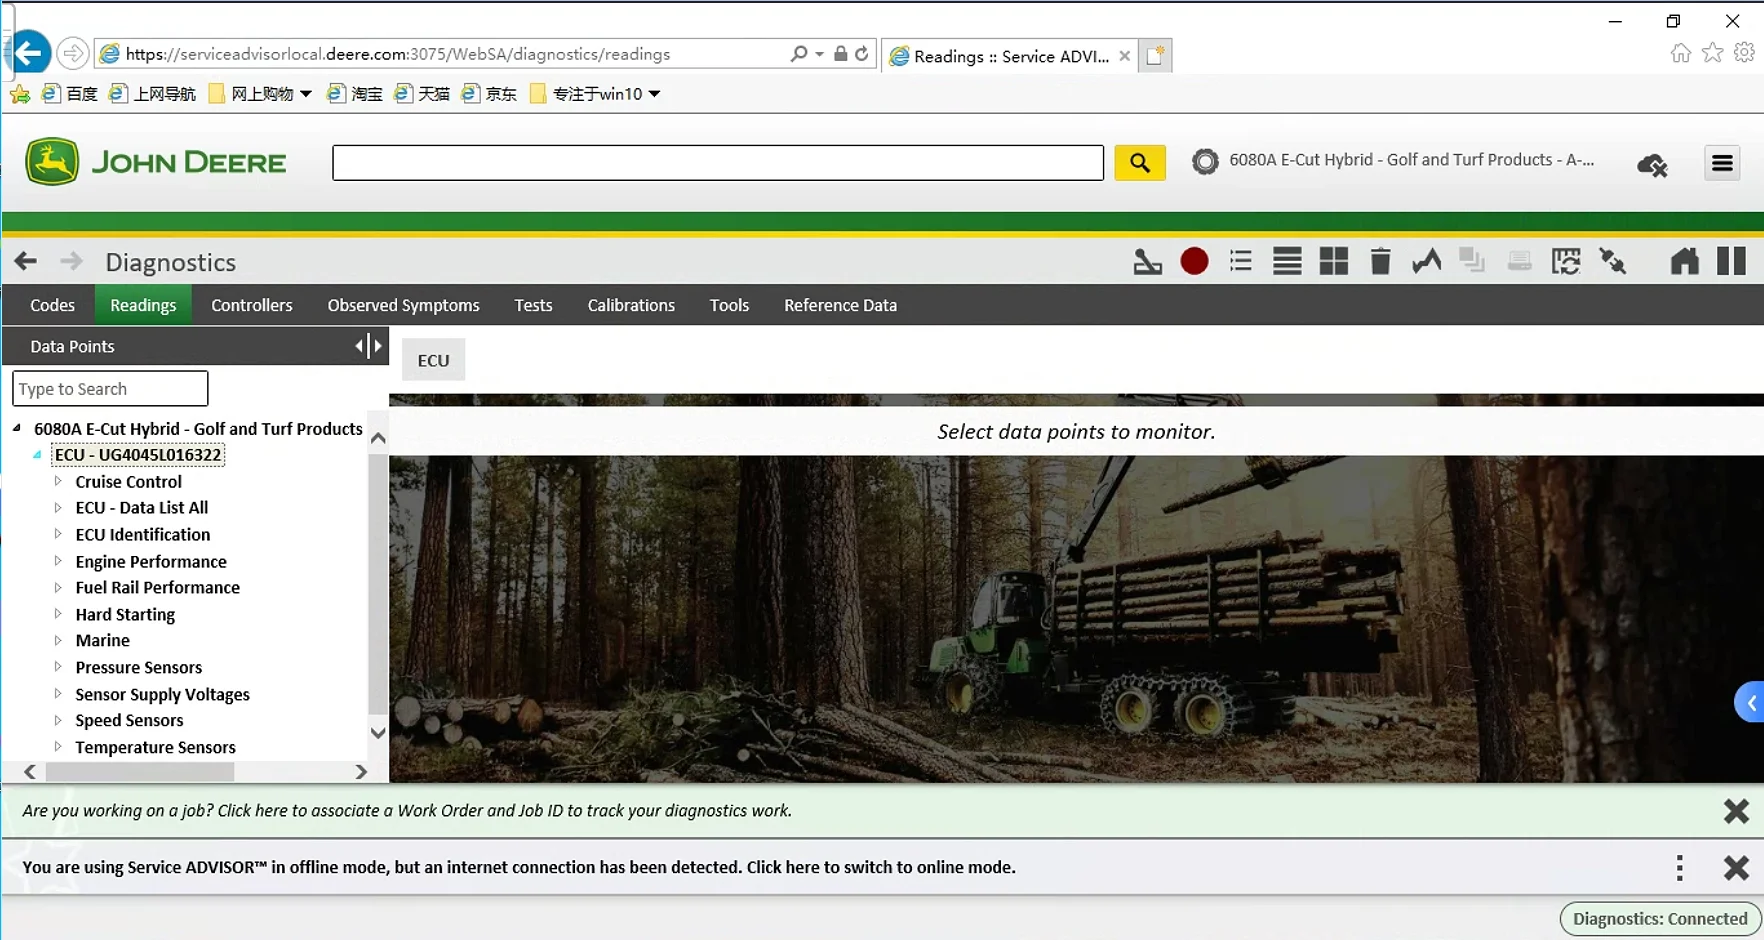Click the red record button in toolbar
The width and height of the screenshot is (1764, 940).
click(1194, 262)
